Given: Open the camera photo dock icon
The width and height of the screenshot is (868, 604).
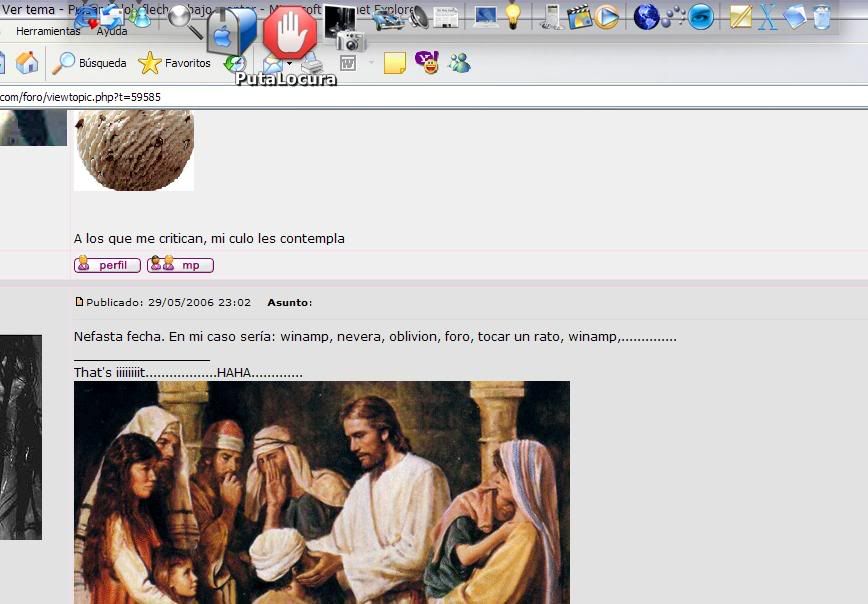Looking at the screenshot, I should pos(345,29).
